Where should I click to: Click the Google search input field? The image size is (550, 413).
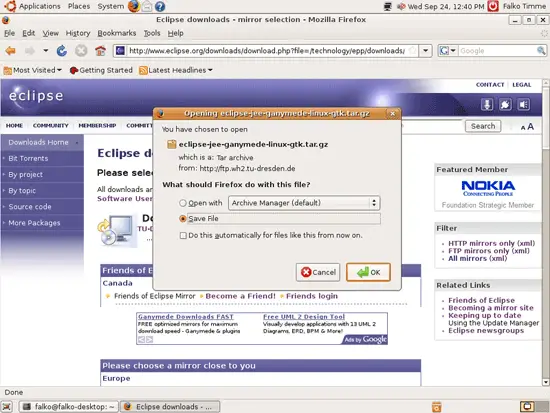[497, 51]
